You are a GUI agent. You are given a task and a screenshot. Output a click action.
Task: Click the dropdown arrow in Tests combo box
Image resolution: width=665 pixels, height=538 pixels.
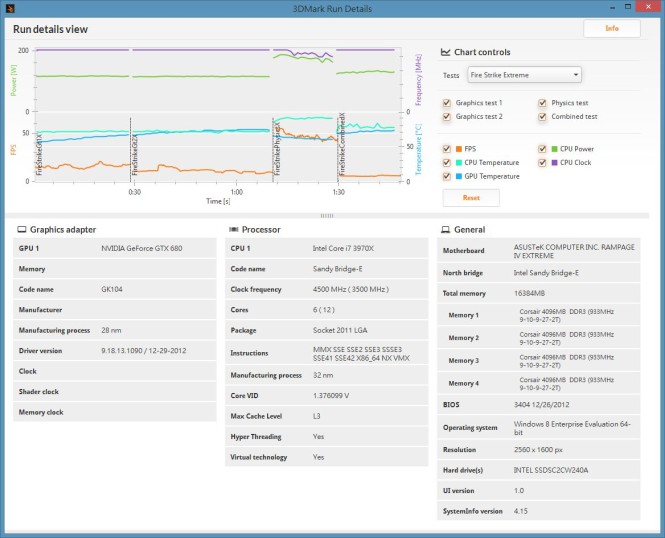coord(576,75)
